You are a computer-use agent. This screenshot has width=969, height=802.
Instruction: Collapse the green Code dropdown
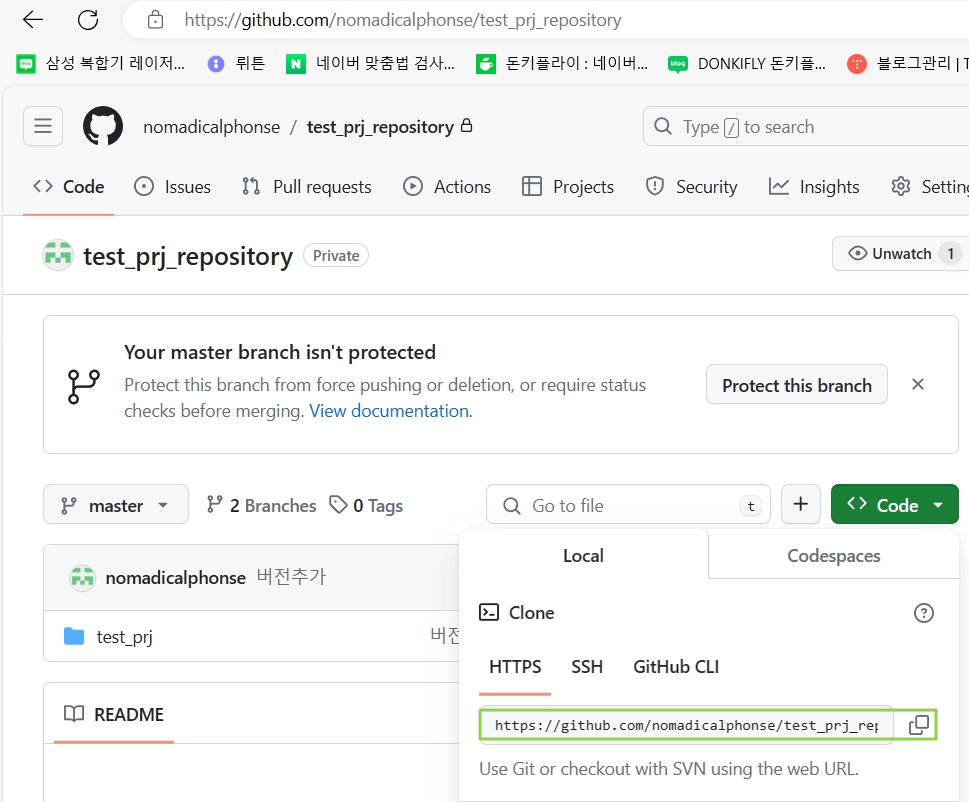pyautogui.click(x=894, y=504)
